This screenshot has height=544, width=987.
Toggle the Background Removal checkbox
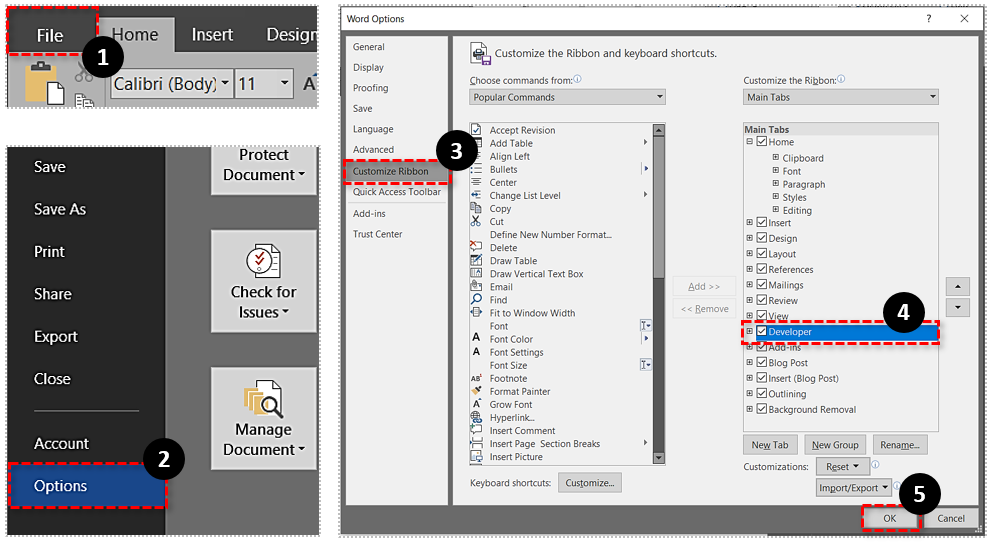762,409
